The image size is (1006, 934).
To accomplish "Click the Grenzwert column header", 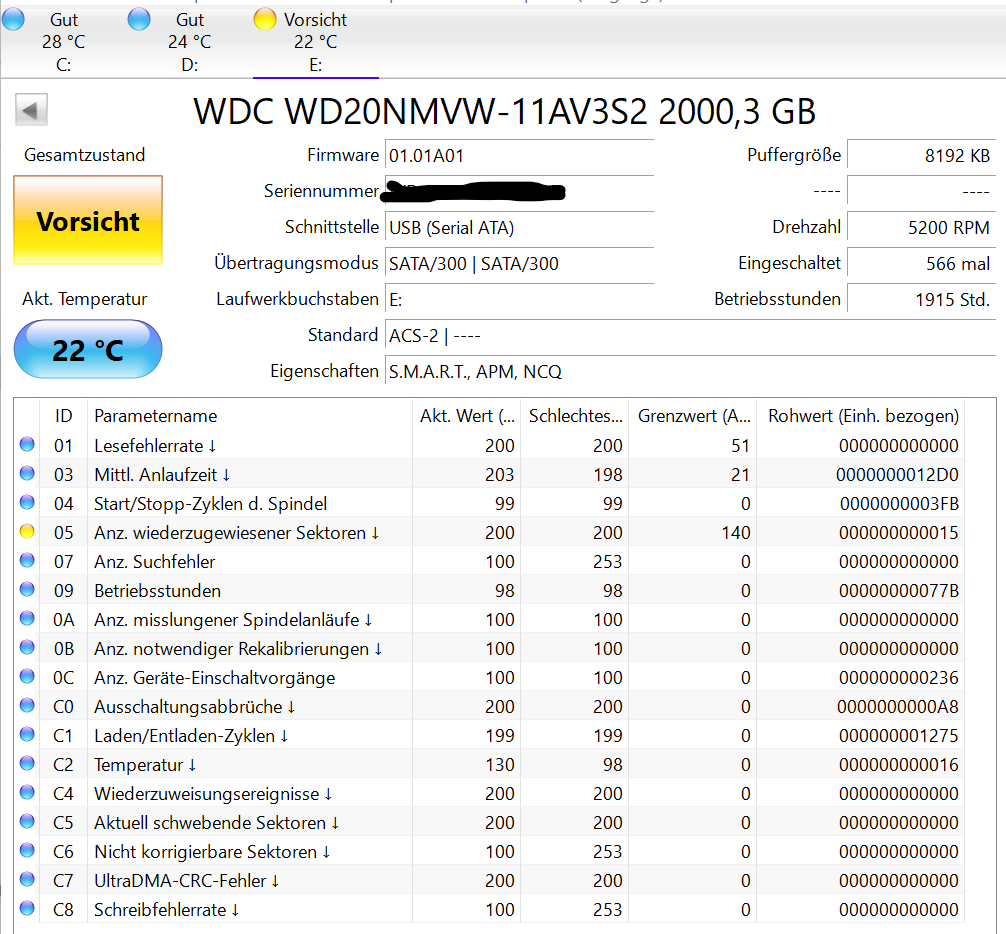I will pos(693,416).
